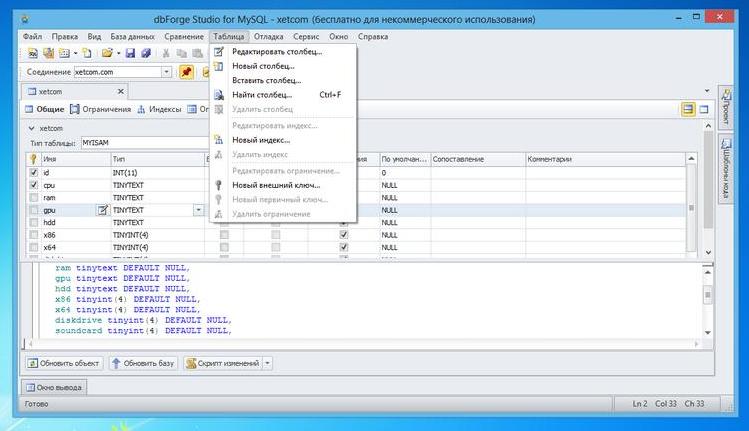Screen dimensions: 749x431
Task: Click the foreign key icon in menu
Action: tap(219, 185)
